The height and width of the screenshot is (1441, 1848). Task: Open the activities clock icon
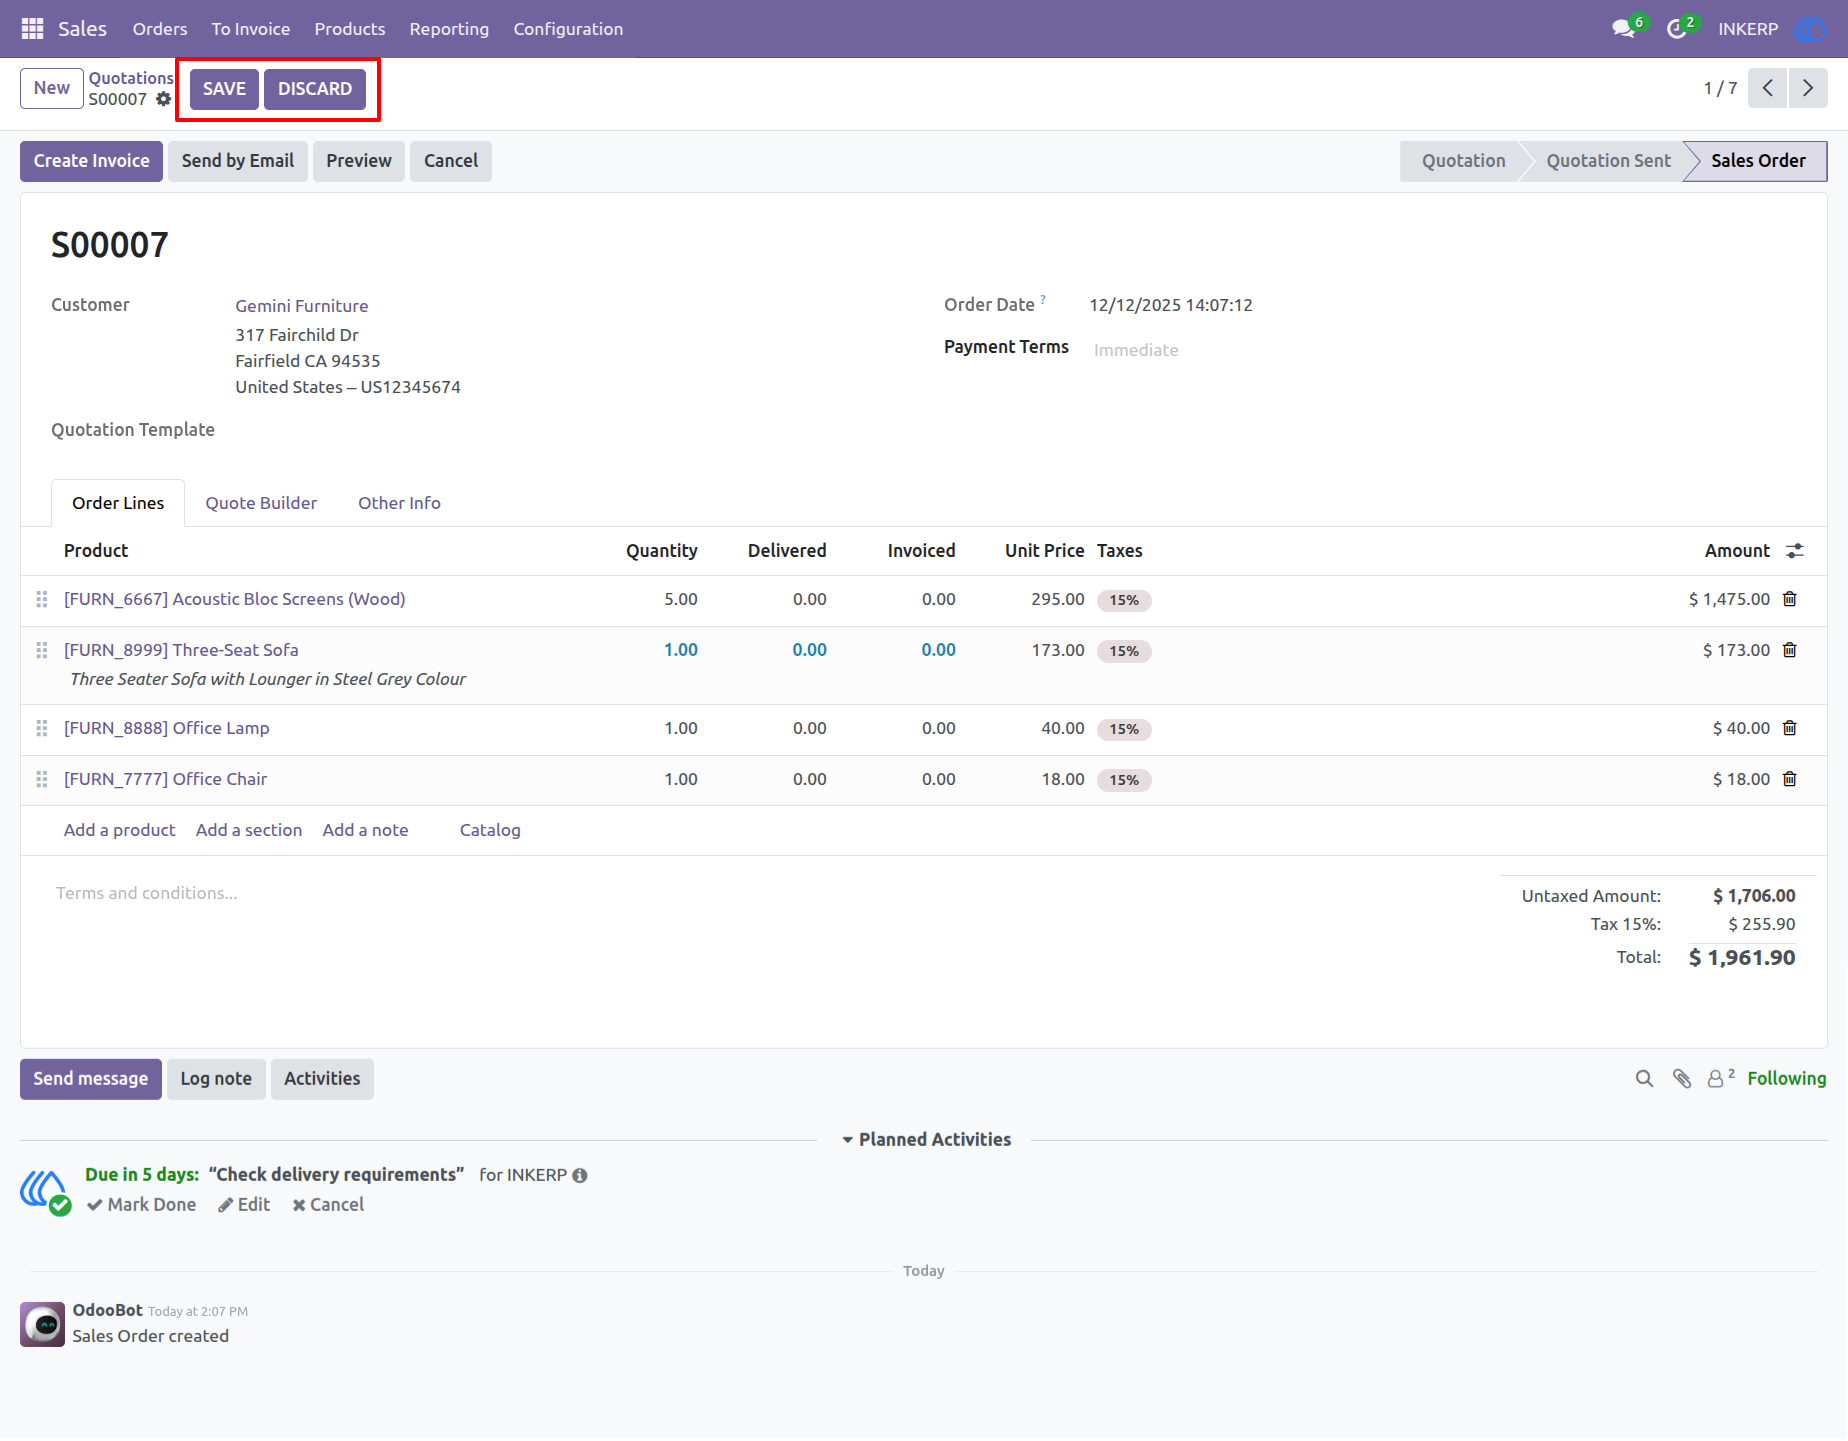[x=1677, y=29]
